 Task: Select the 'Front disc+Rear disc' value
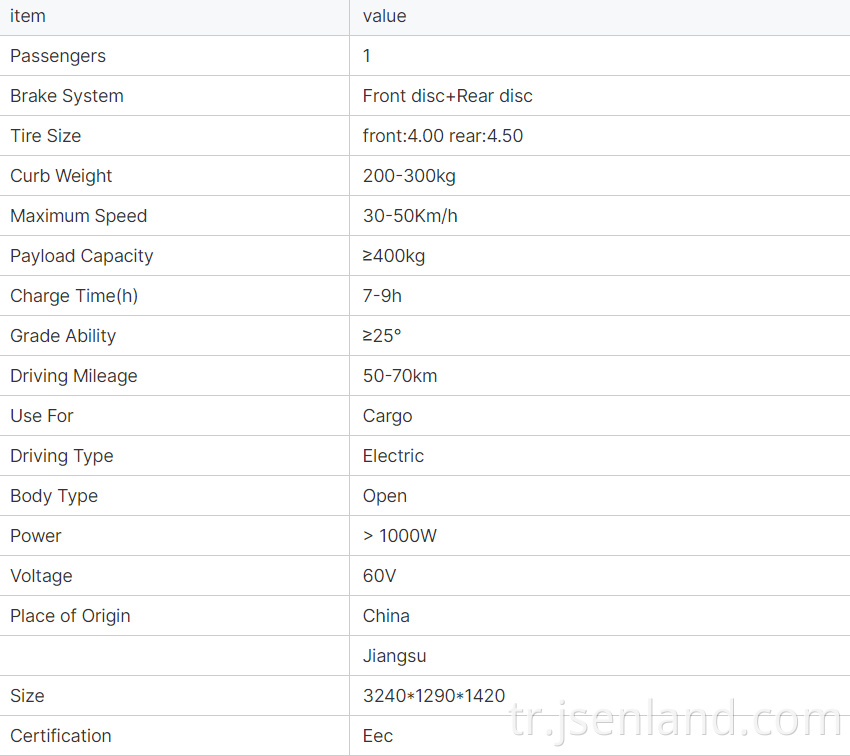448,96
